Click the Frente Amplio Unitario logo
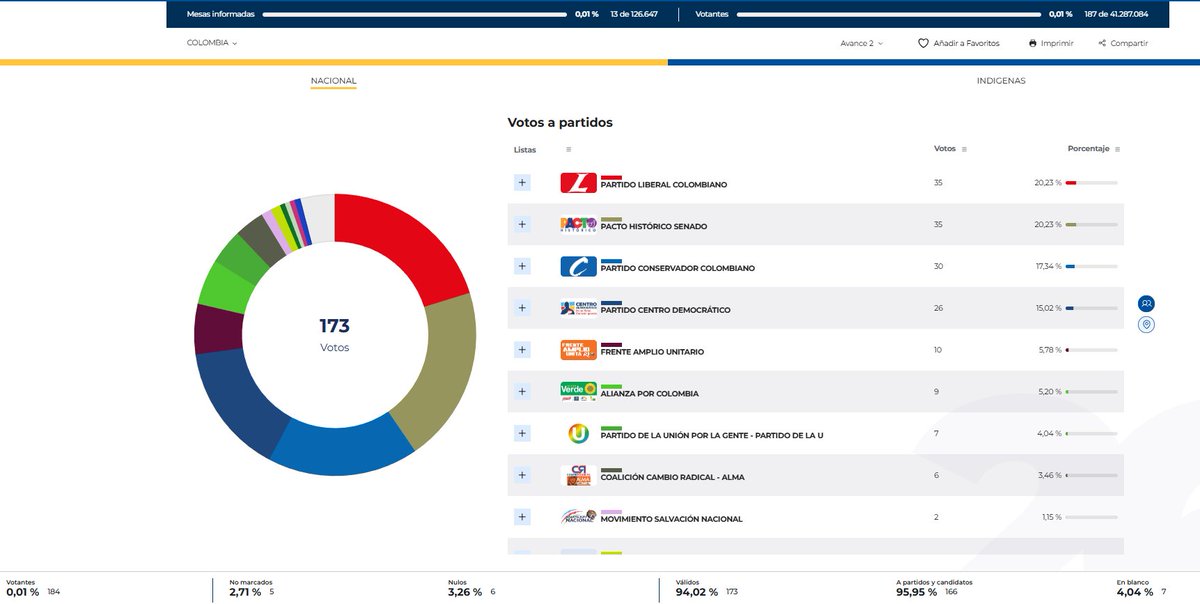This screenshot has width=1200, height=604. coord(578,350)
